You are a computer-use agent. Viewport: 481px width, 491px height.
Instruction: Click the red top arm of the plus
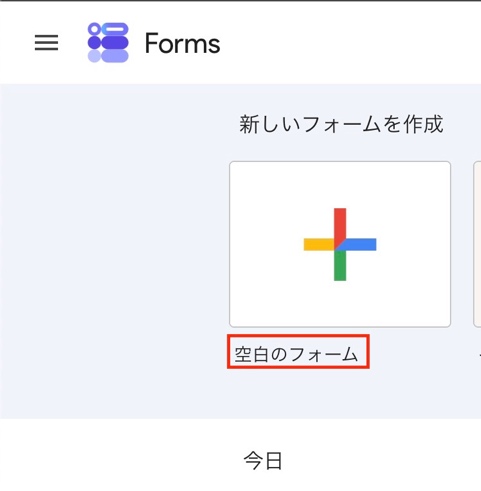340,224
